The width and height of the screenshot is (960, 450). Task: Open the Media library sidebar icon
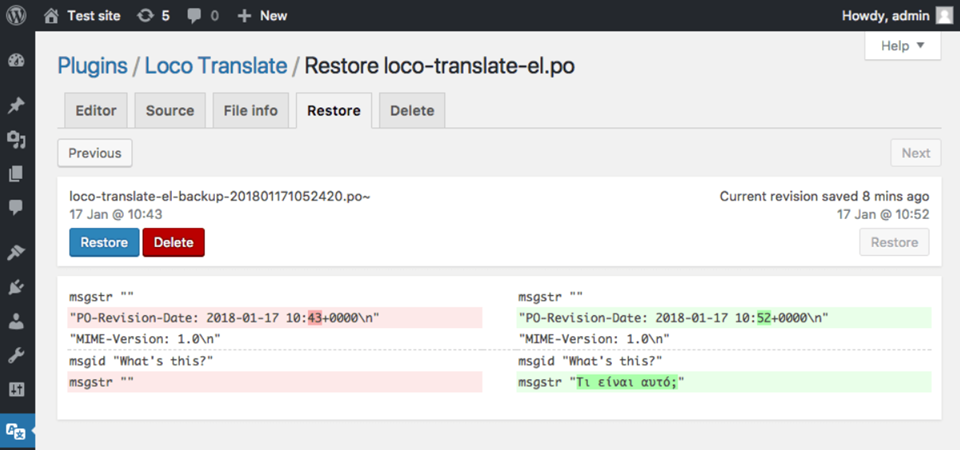tap(16, 139)
